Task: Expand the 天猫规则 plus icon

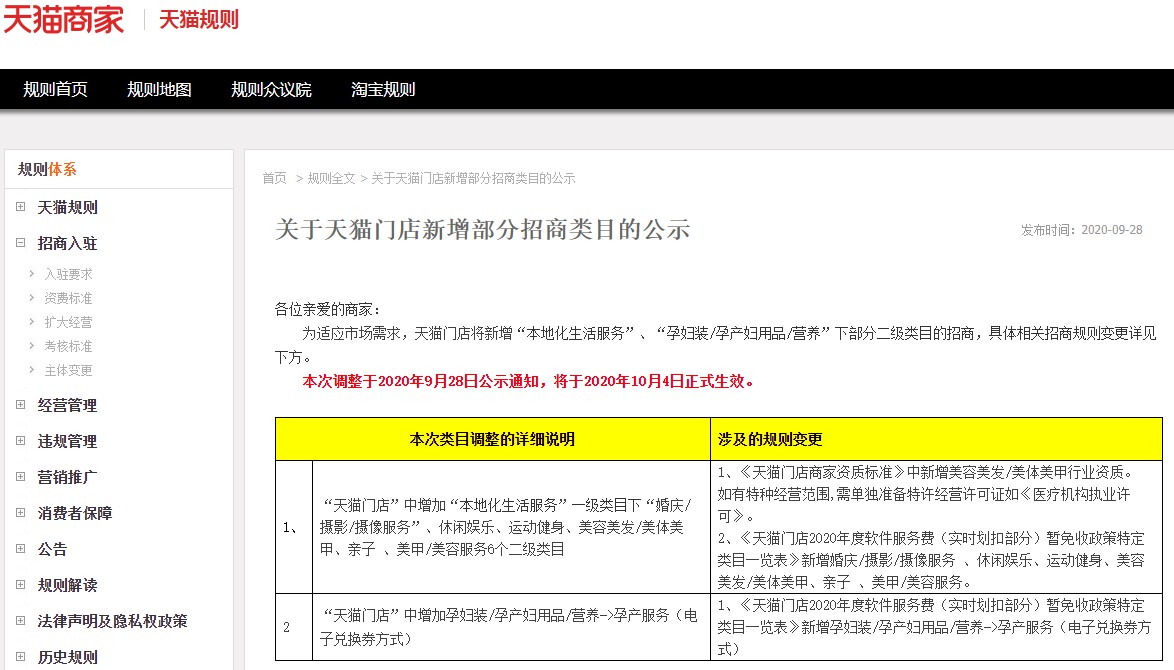Action: coord(21,207)
